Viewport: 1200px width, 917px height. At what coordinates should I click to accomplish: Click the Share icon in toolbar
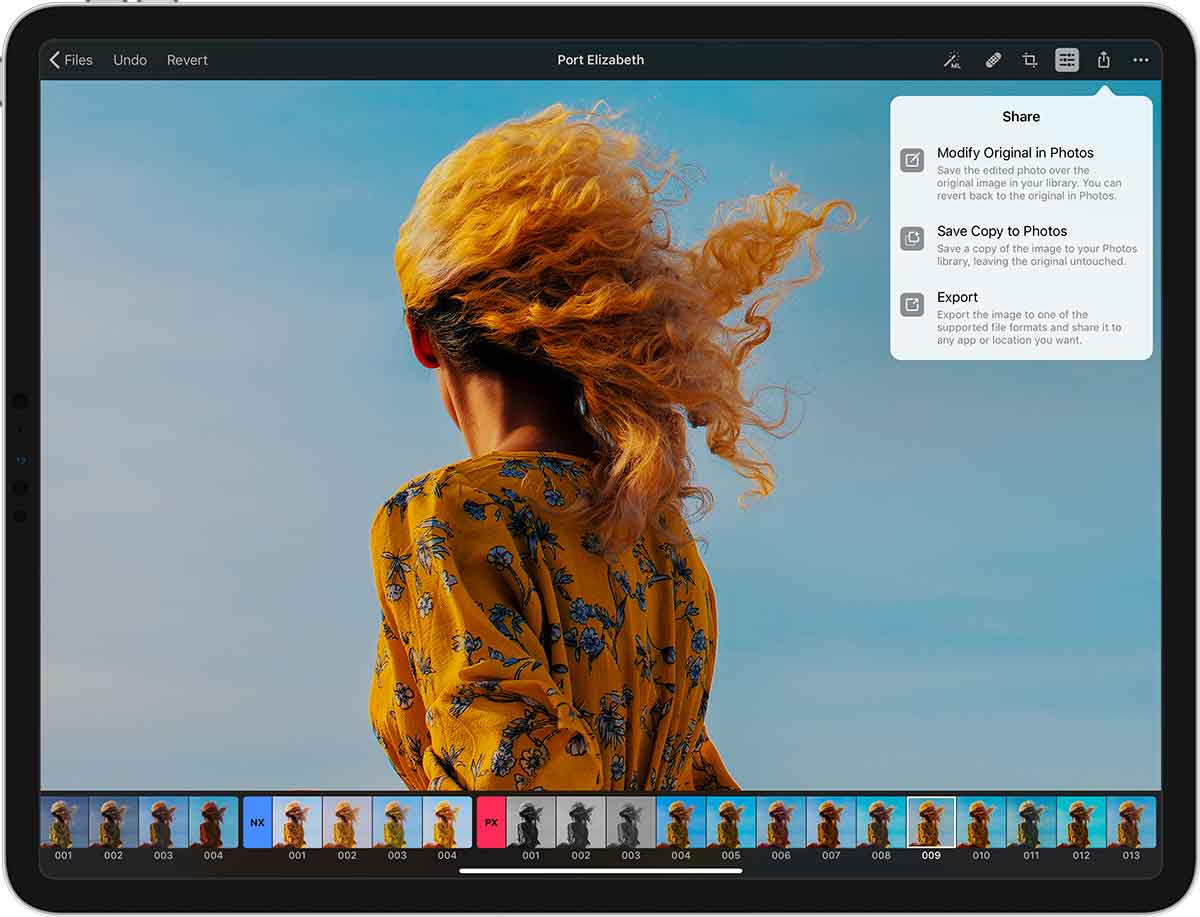pyautogui.click(x=1104, y=60)
